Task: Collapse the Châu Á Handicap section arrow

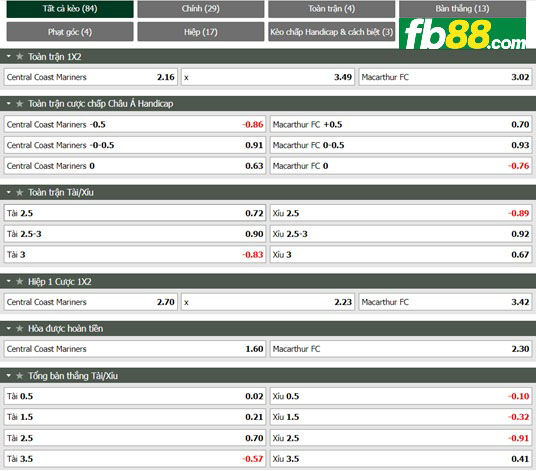Action: 9,103
